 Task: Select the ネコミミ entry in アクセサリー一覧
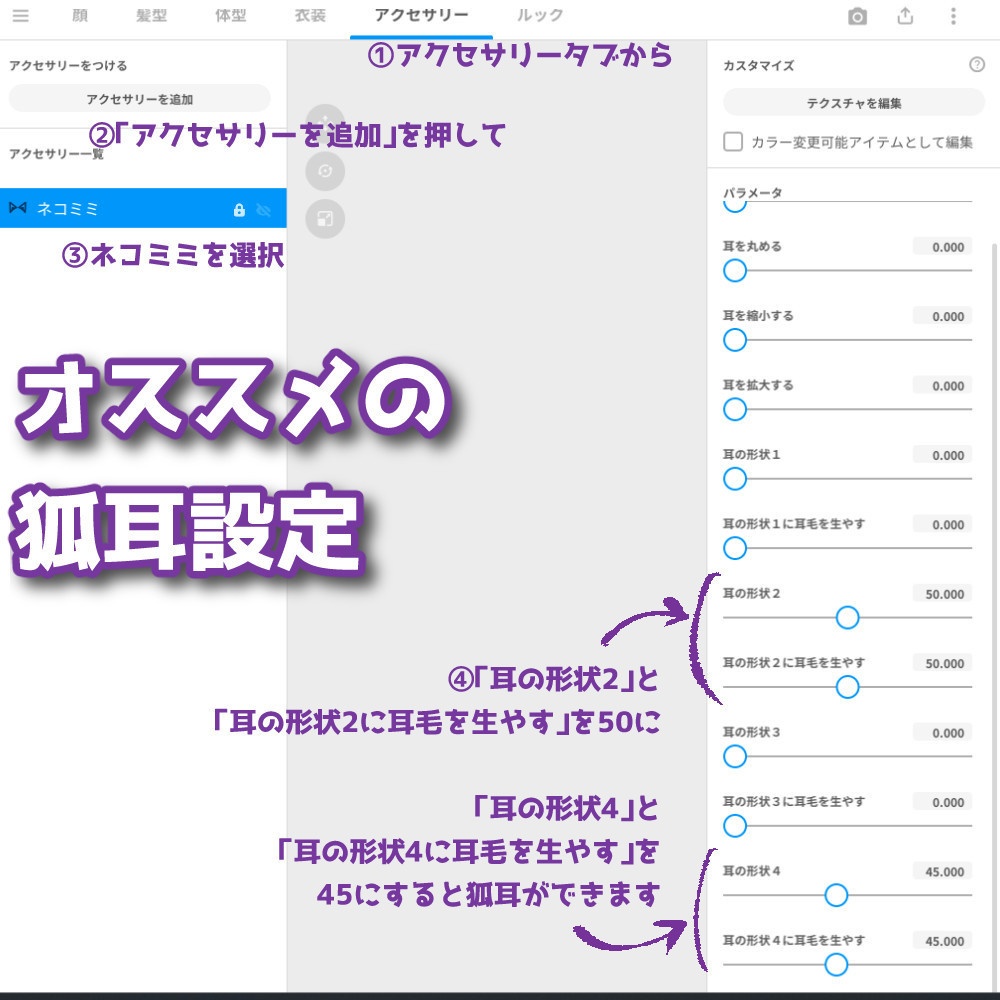point(120,208)
